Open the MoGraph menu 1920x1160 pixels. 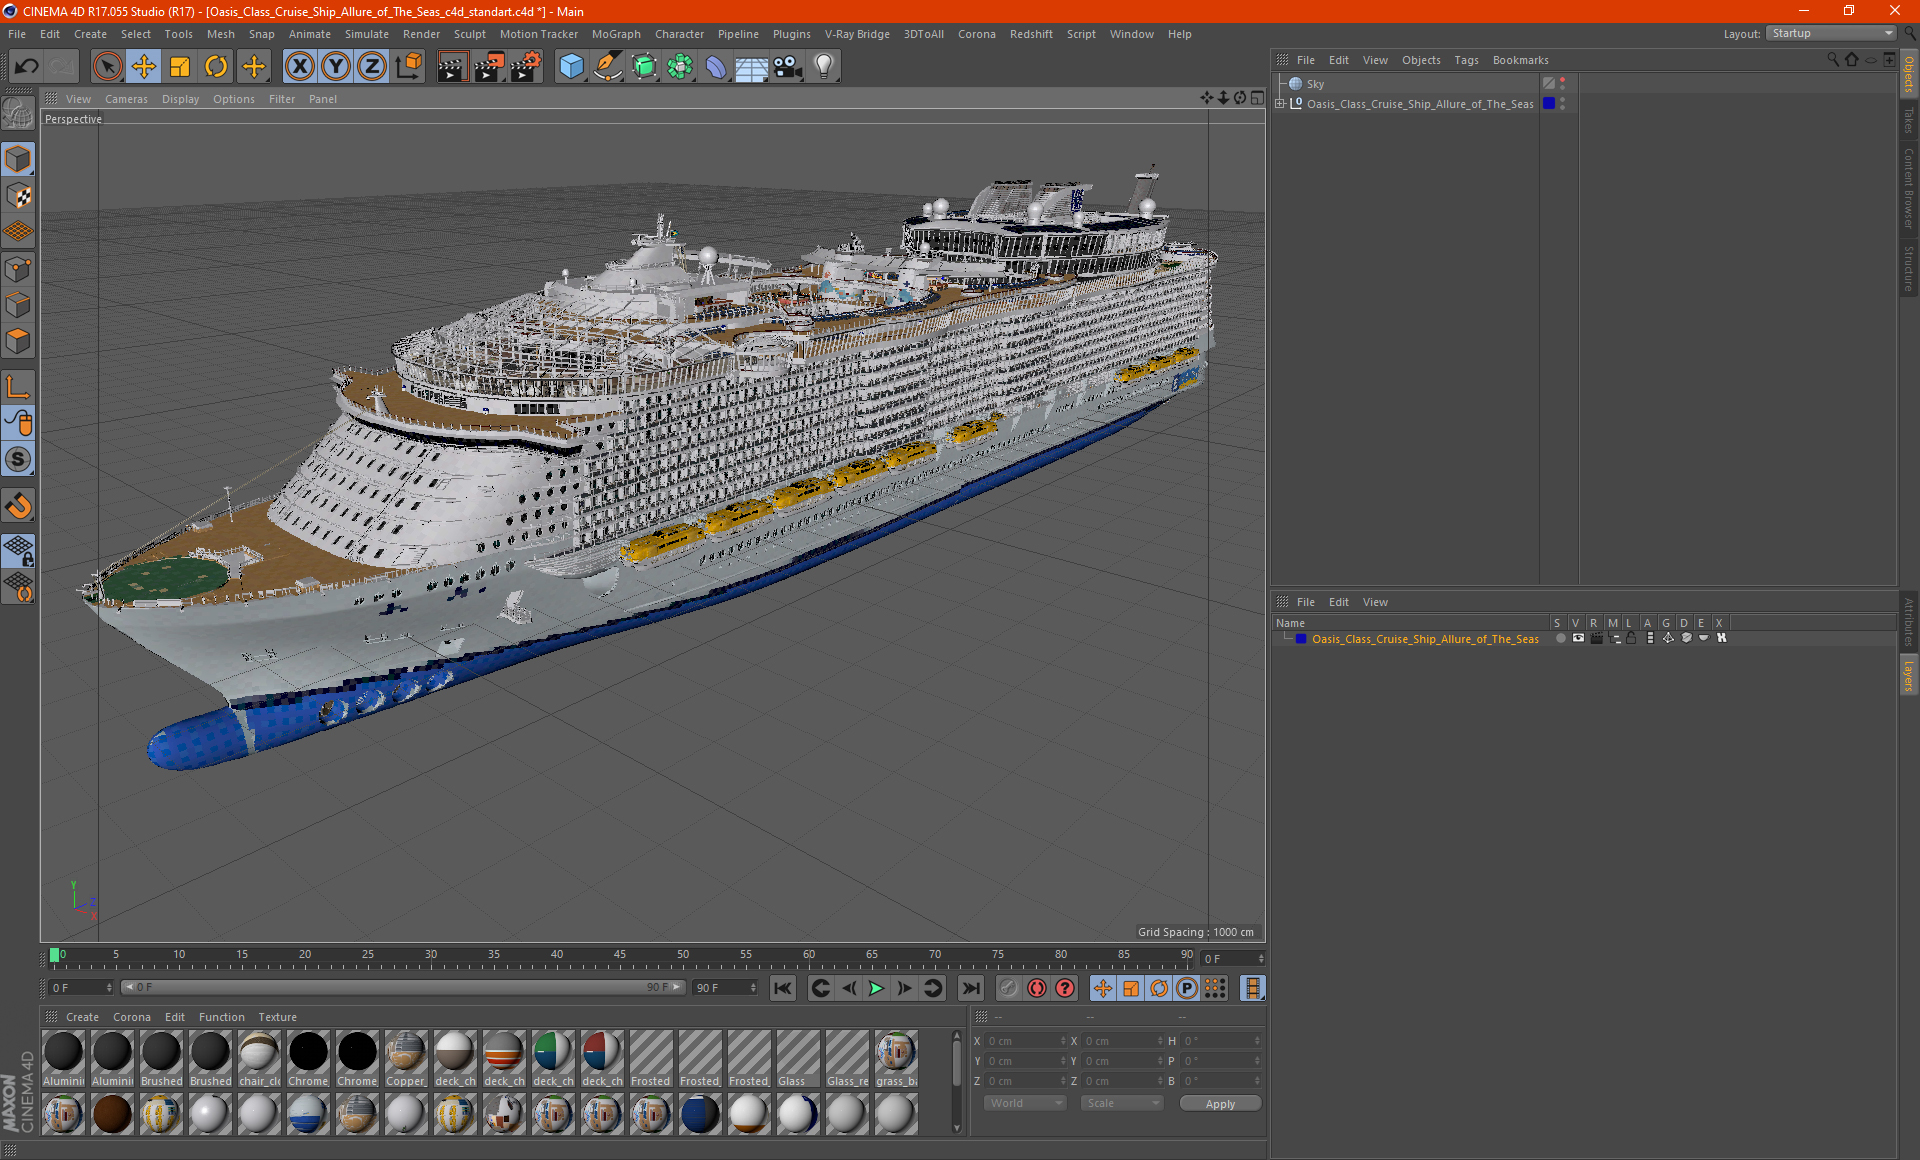pyautogui.click(x=616, y=34)
